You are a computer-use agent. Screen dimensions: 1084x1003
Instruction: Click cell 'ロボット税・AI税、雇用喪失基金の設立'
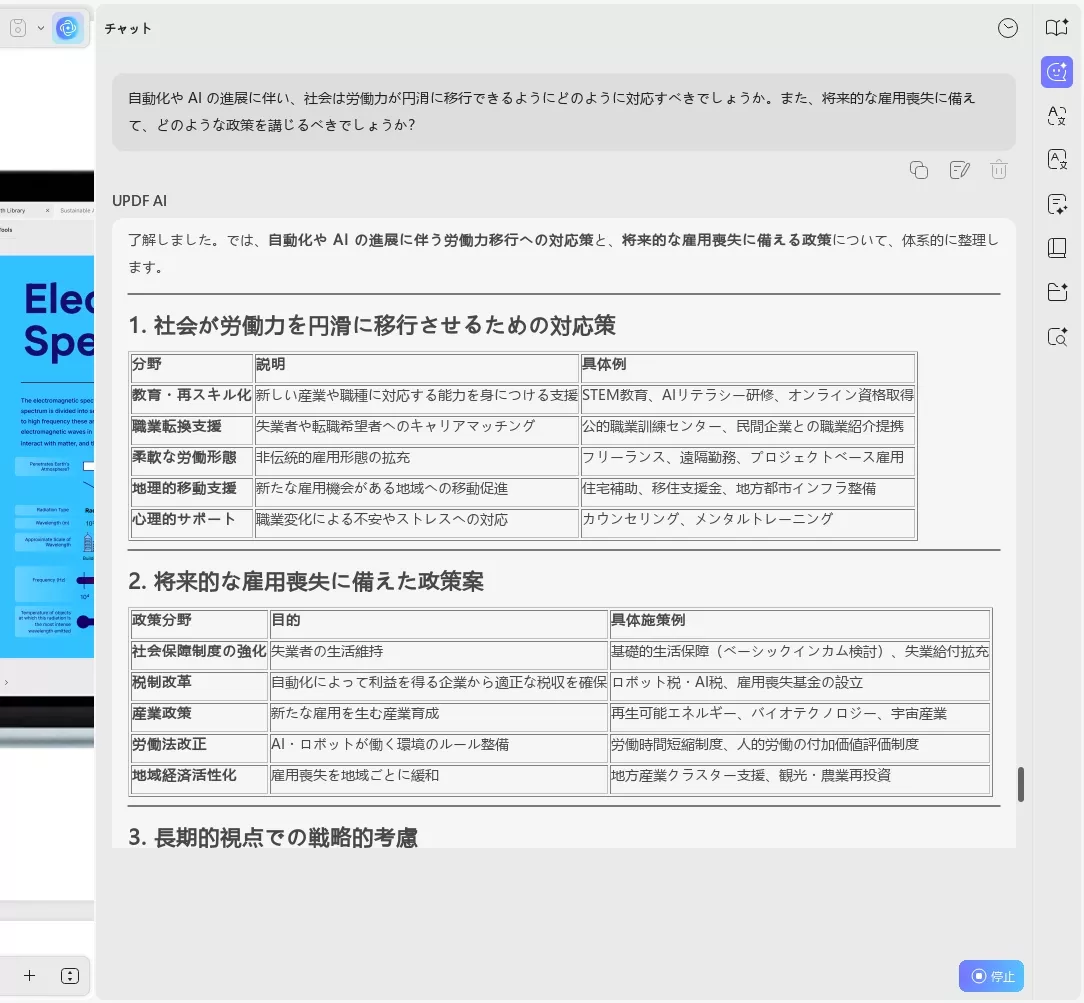[x=800, y=685]
